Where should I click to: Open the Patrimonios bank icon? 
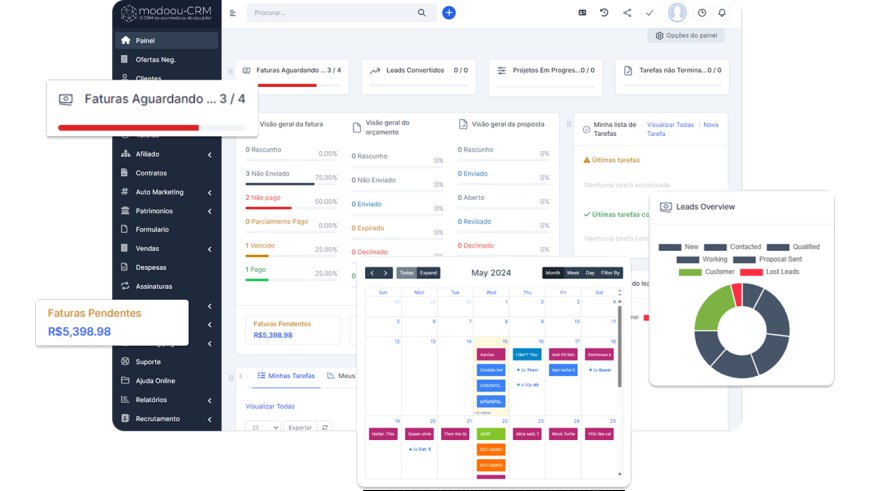(x=125, y=210)
